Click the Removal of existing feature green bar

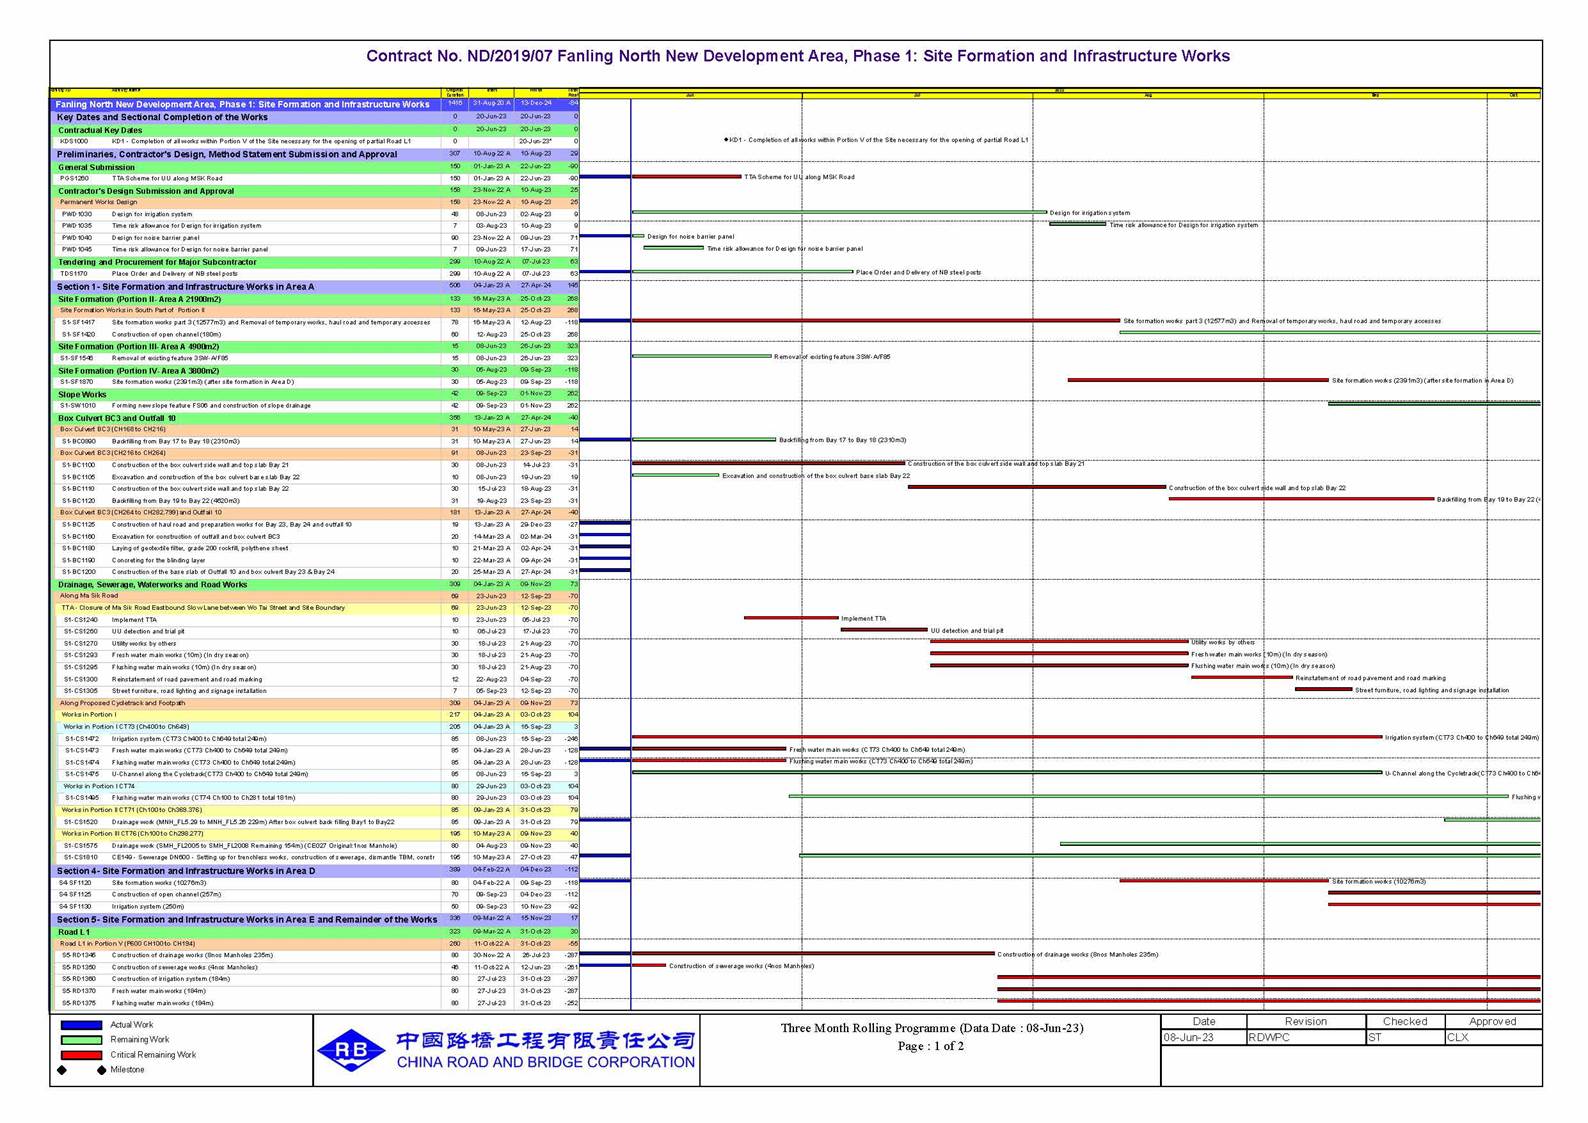coord(701,356)
